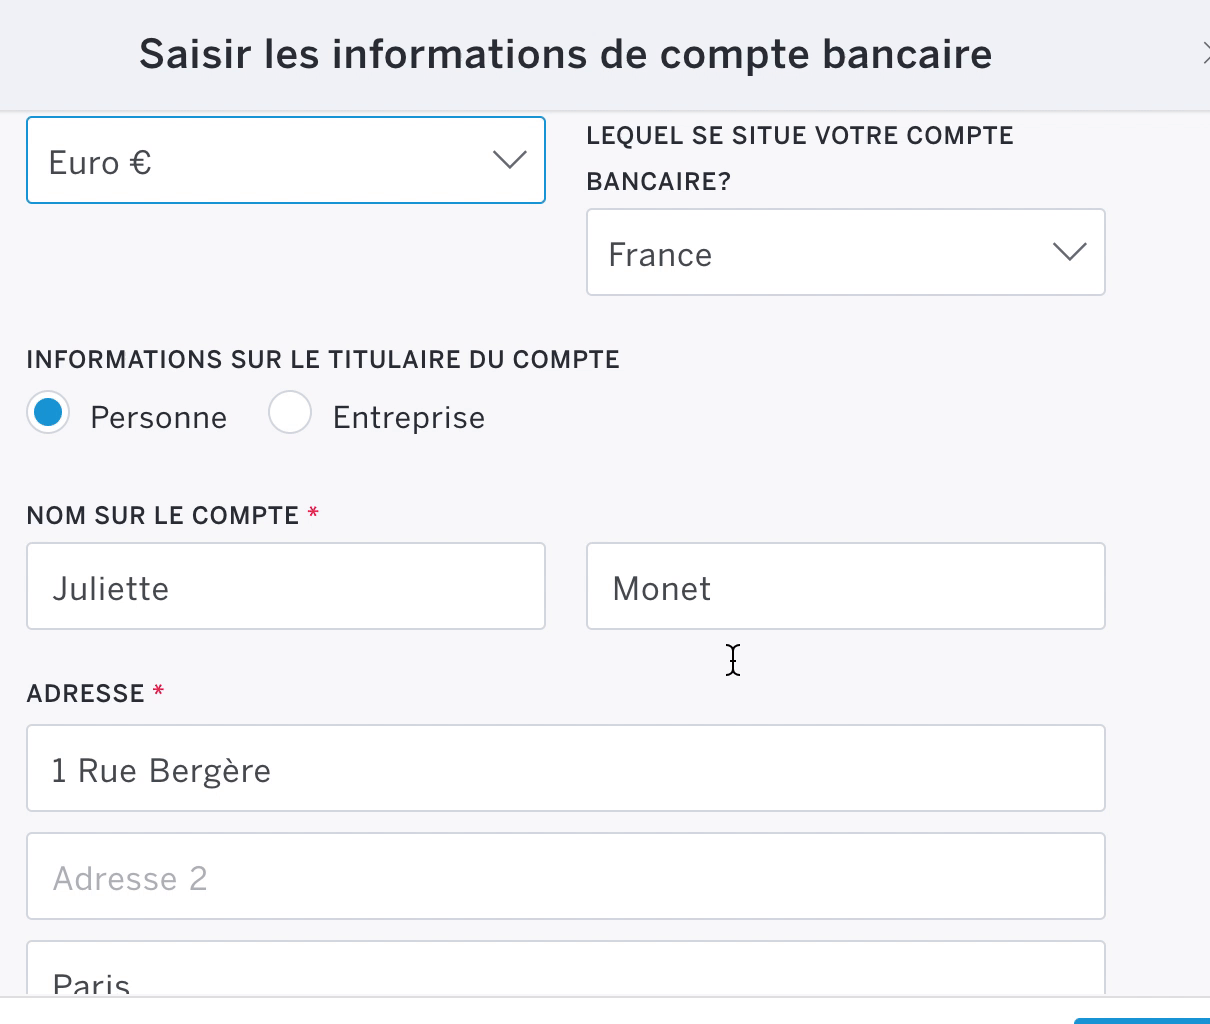Image resolution: width=1210 pixels, height=1024 pixels.
Task: Click the address field with 1 Rue Bergère
Action: pos(565,769)
